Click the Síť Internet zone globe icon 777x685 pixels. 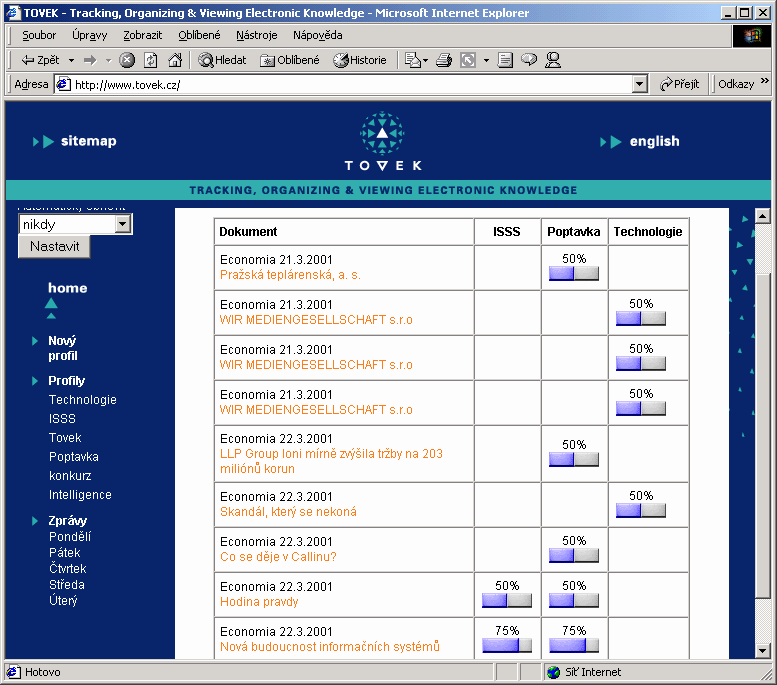click(554, 672)
